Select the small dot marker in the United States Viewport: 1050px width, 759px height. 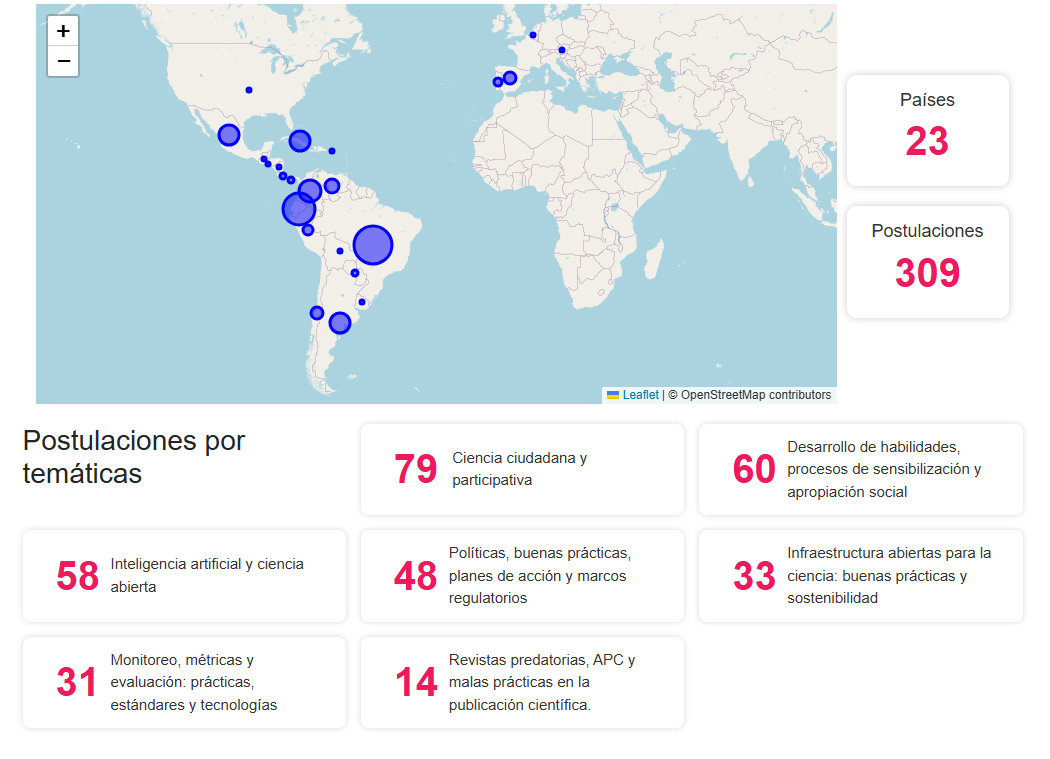249,90
